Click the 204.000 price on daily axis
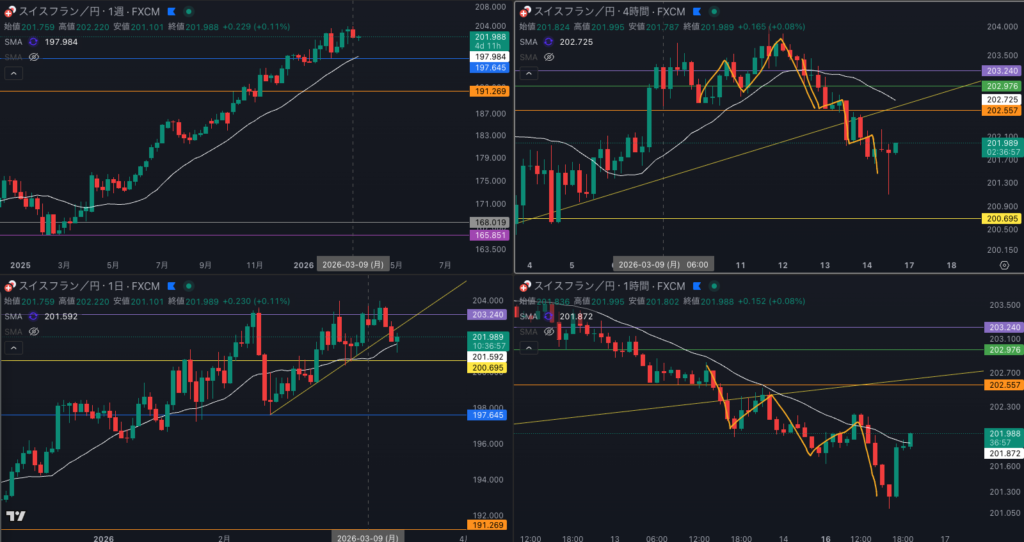1024x542 pixels. coord(487,301)
